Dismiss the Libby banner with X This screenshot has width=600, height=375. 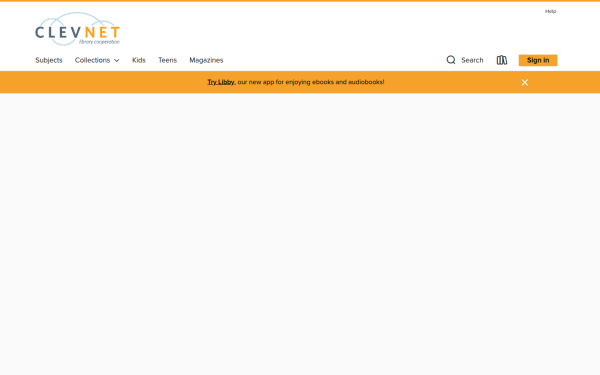525,82
